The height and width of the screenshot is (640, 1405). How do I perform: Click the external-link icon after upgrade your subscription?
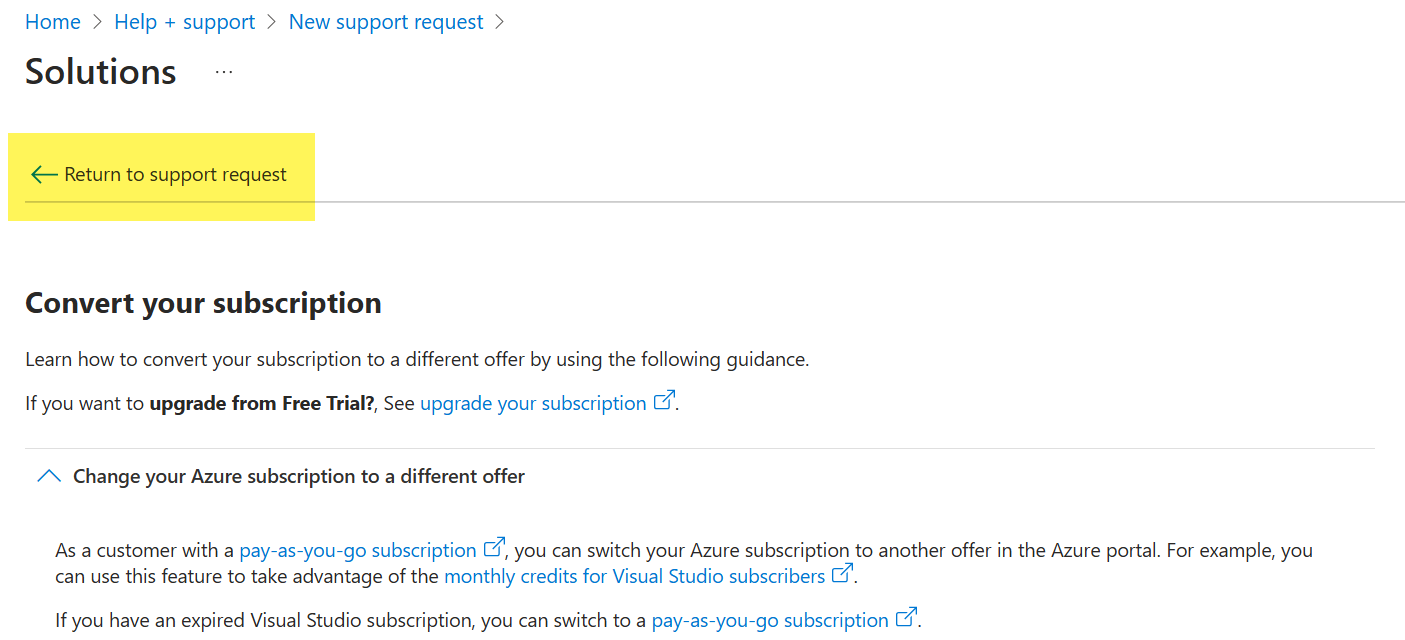click(x=664, y=401)
